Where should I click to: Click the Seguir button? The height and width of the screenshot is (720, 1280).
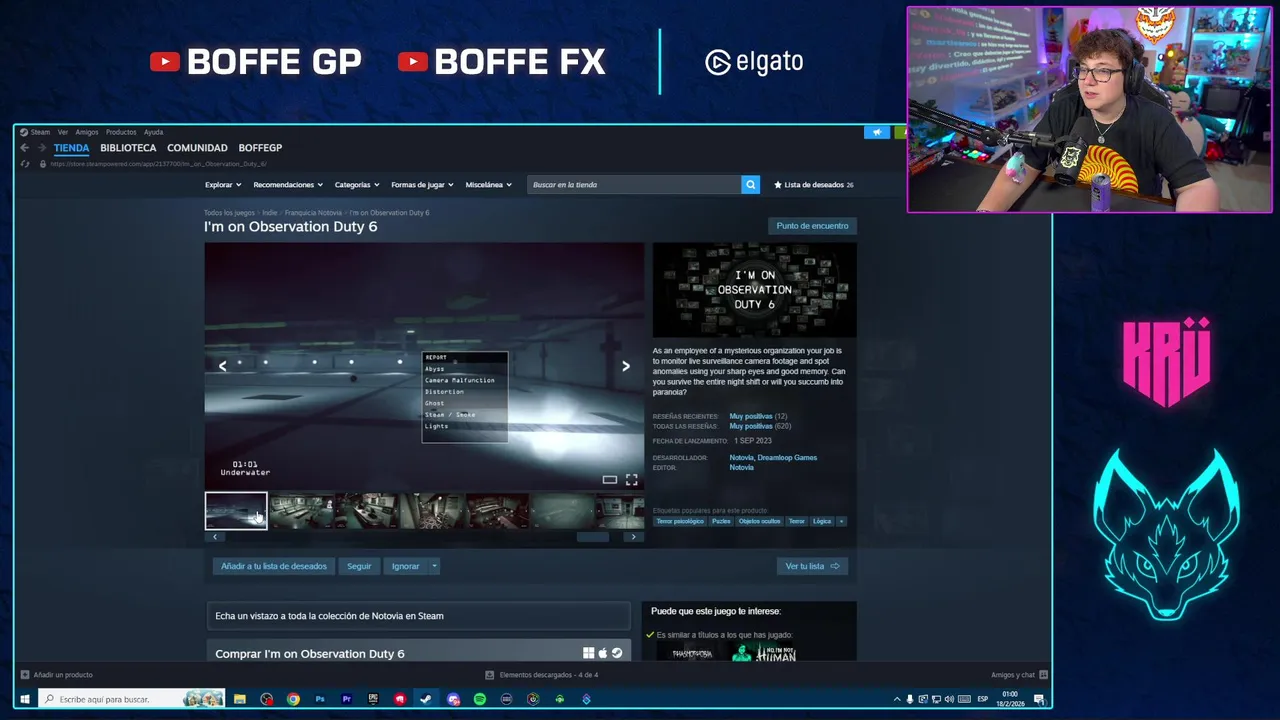pos(359,566)
